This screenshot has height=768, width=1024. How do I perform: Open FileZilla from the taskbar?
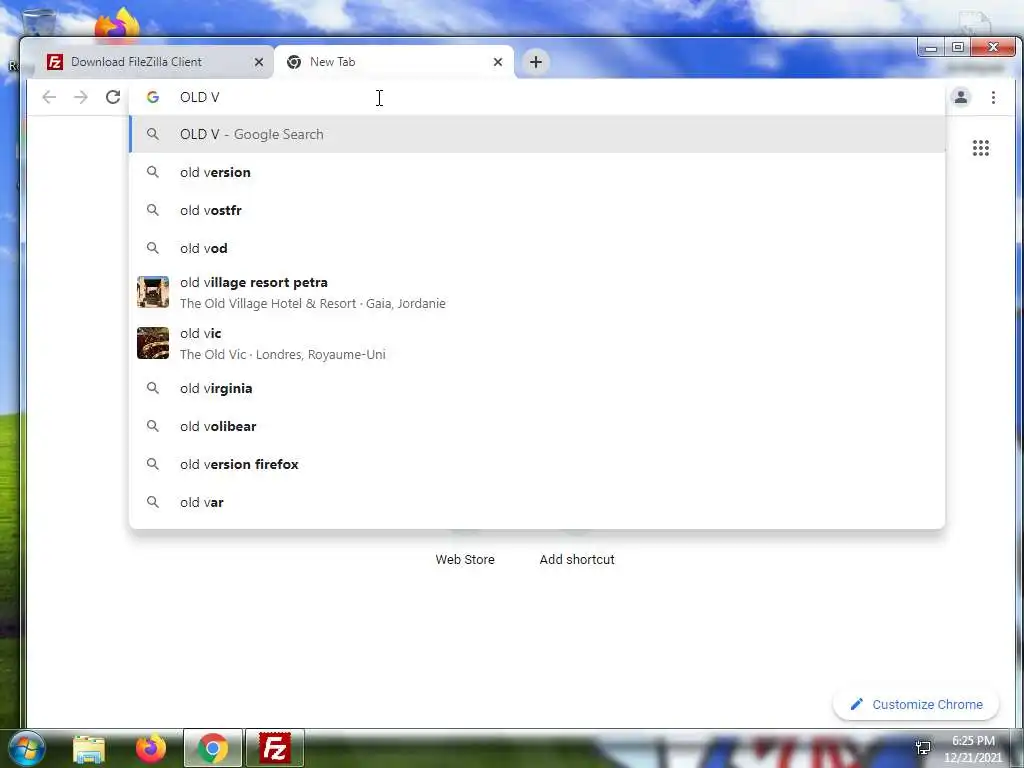274,748
